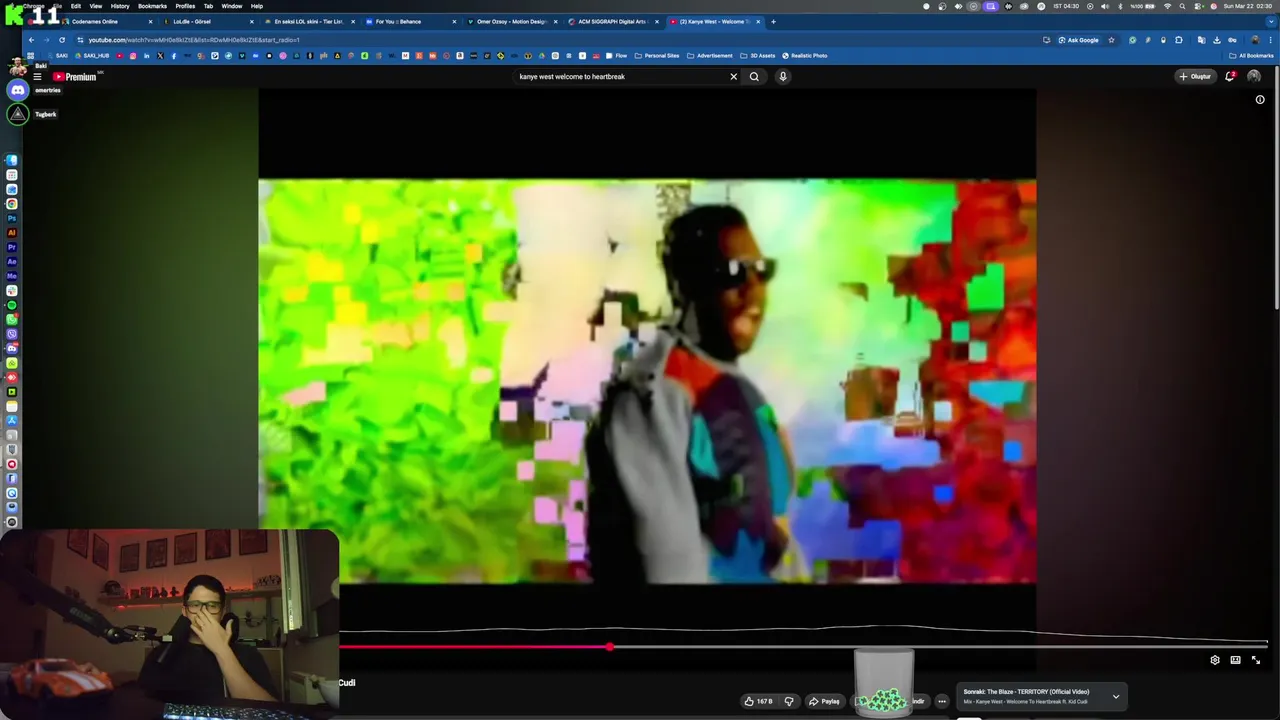Open the video player settings gear
1280x720 pixels.
[x=1215, y=660]
